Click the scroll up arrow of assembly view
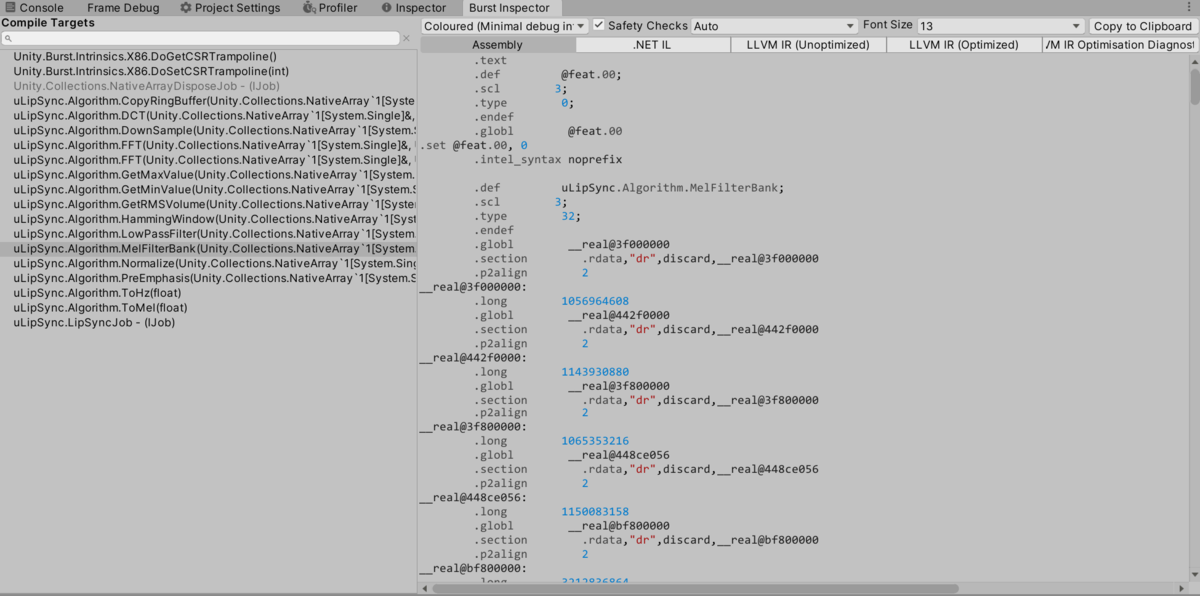The image size is (1200, 596). [1195, 61]
